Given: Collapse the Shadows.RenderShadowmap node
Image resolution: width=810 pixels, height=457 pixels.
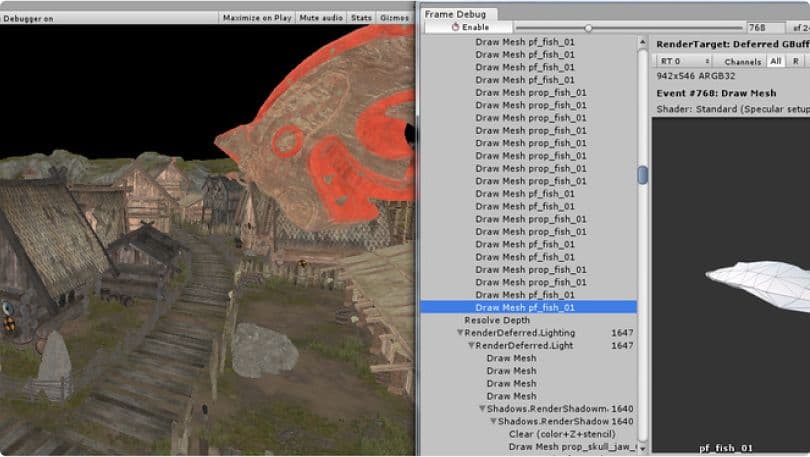Looking at the screenshot, I should [481, 409].
